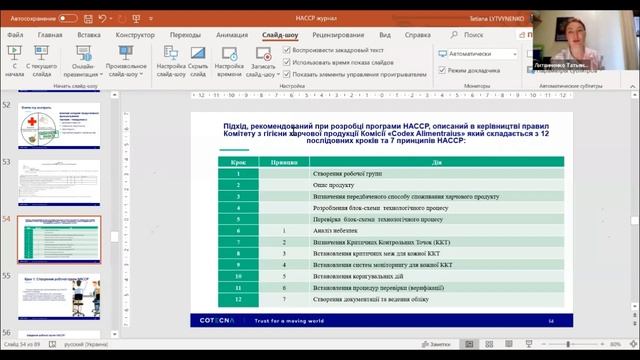Click the thumbnail pane scroll-up arrow
This screenshot has height=360, width=640.
click(115, 95)
